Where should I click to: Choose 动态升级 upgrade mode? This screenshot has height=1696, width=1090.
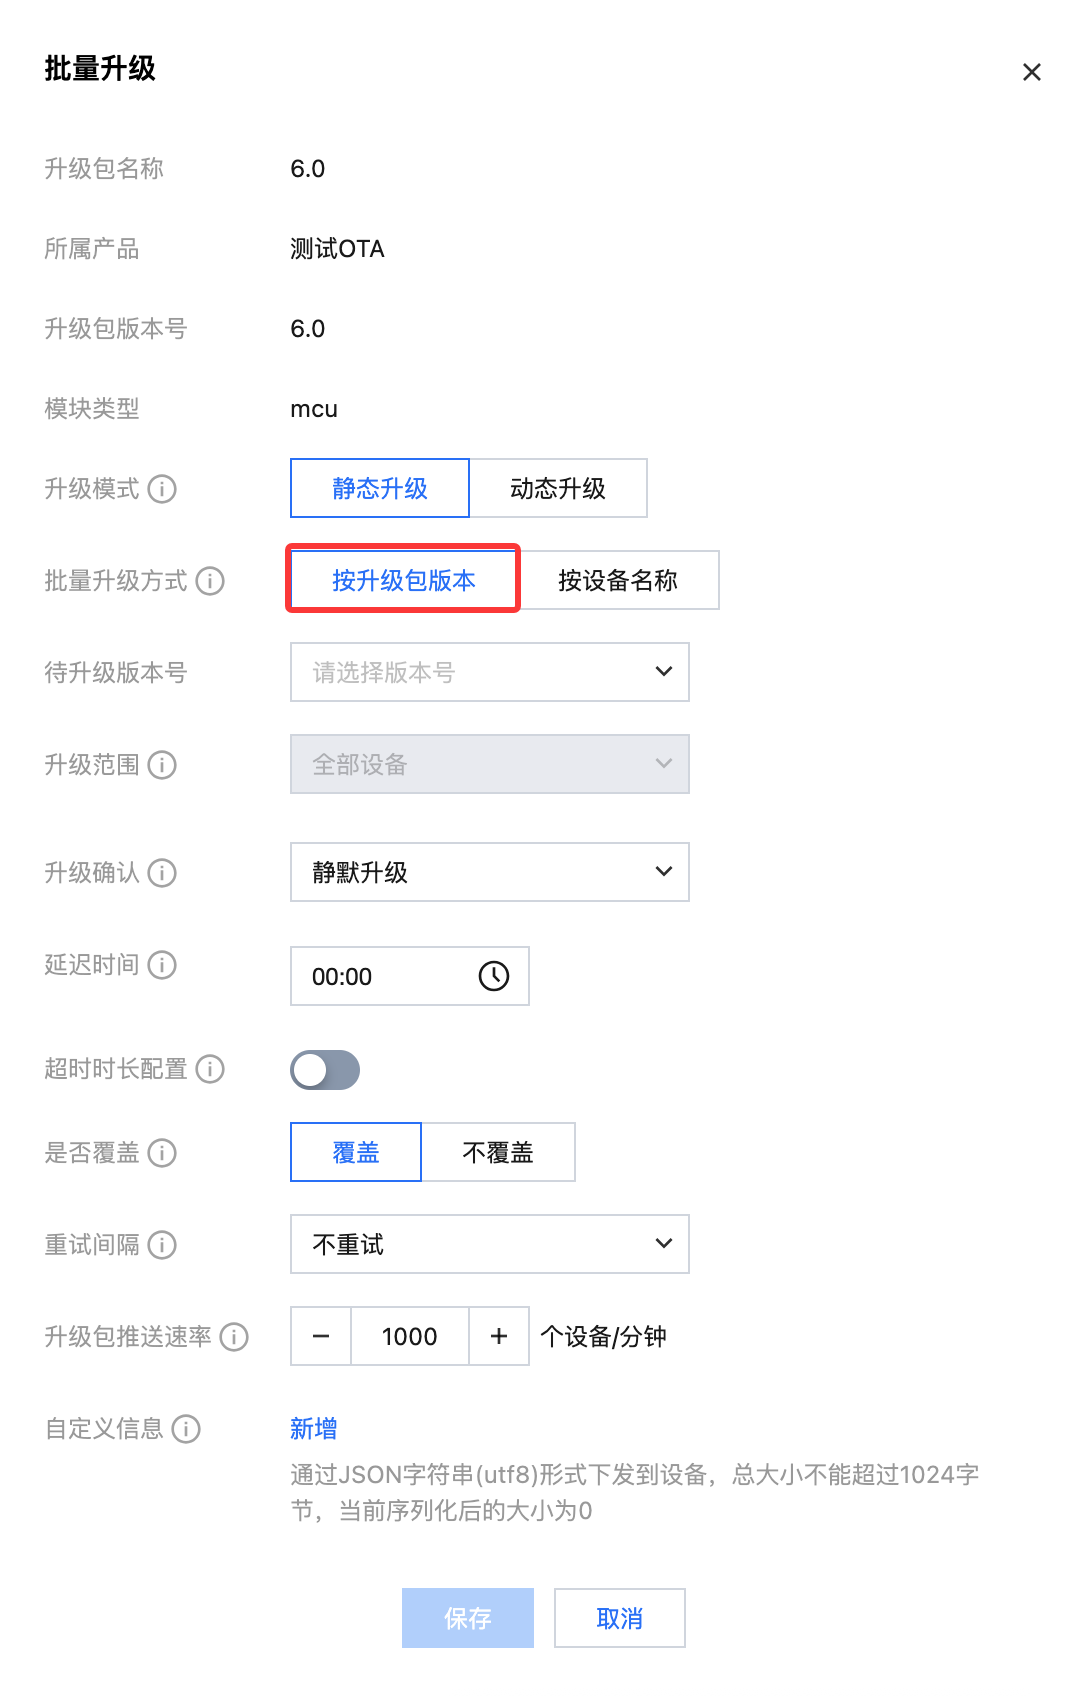tap(558, 488)
